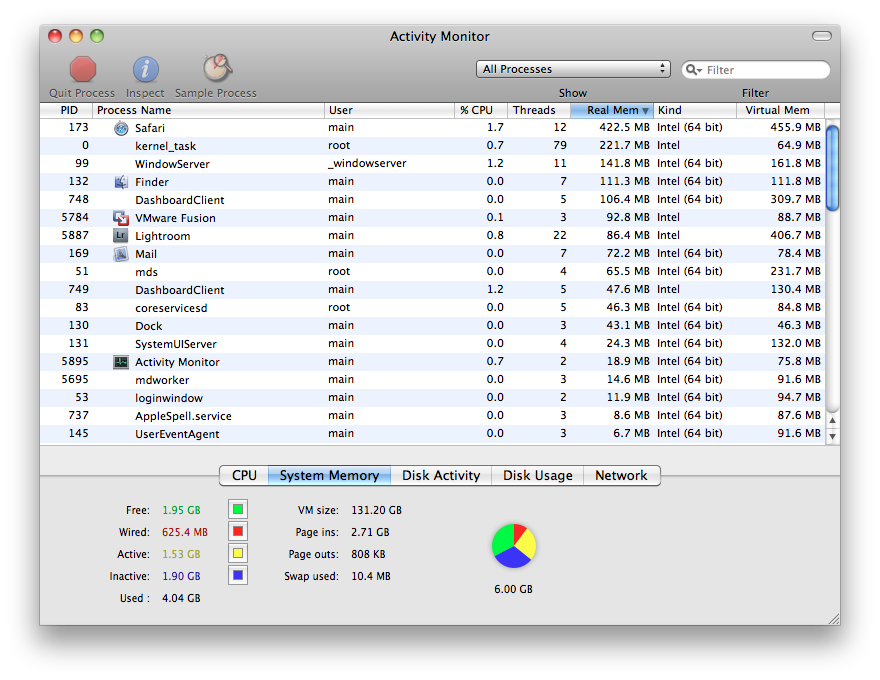Click kernel_task's 79 threads cell

560,145
